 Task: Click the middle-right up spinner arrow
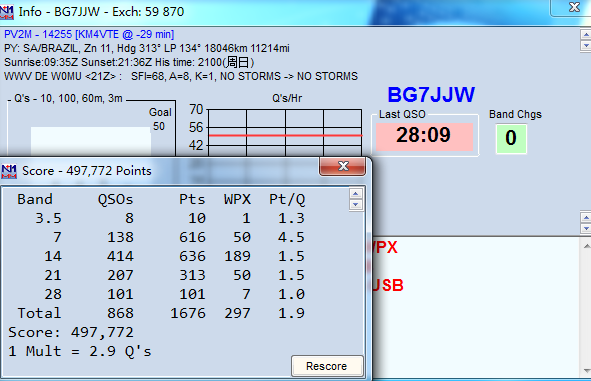pyautogui.click(x=586, y=218)
